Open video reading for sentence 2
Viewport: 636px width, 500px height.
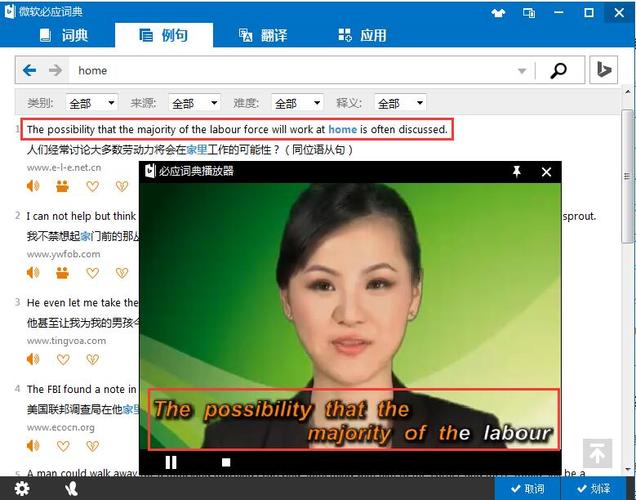(x=62, y=272)
